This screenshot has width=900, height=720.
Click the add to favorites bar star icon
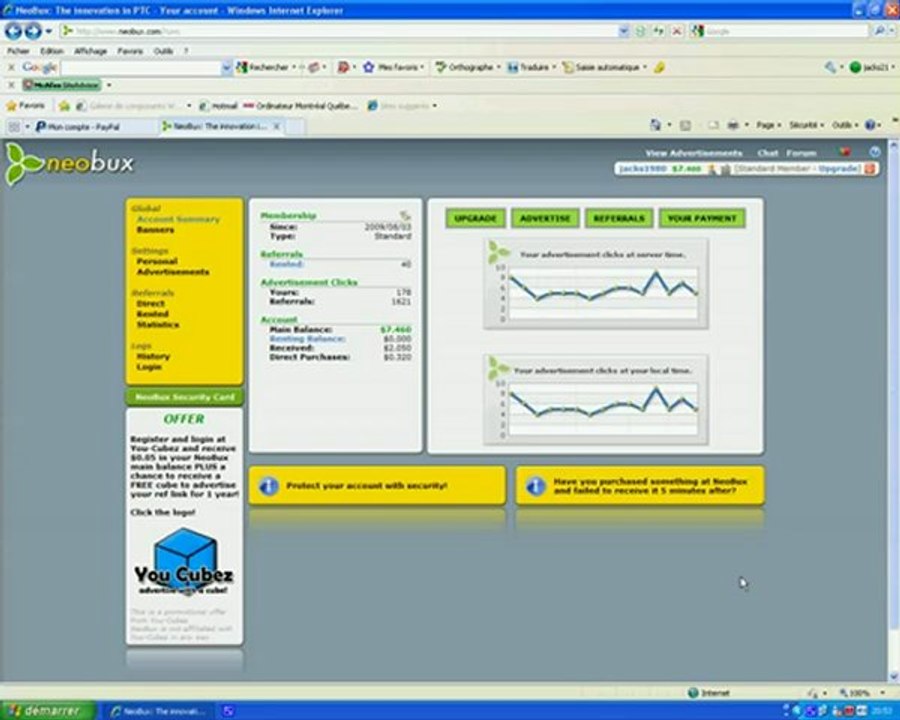pyautogui.click(x=64, y=106)
